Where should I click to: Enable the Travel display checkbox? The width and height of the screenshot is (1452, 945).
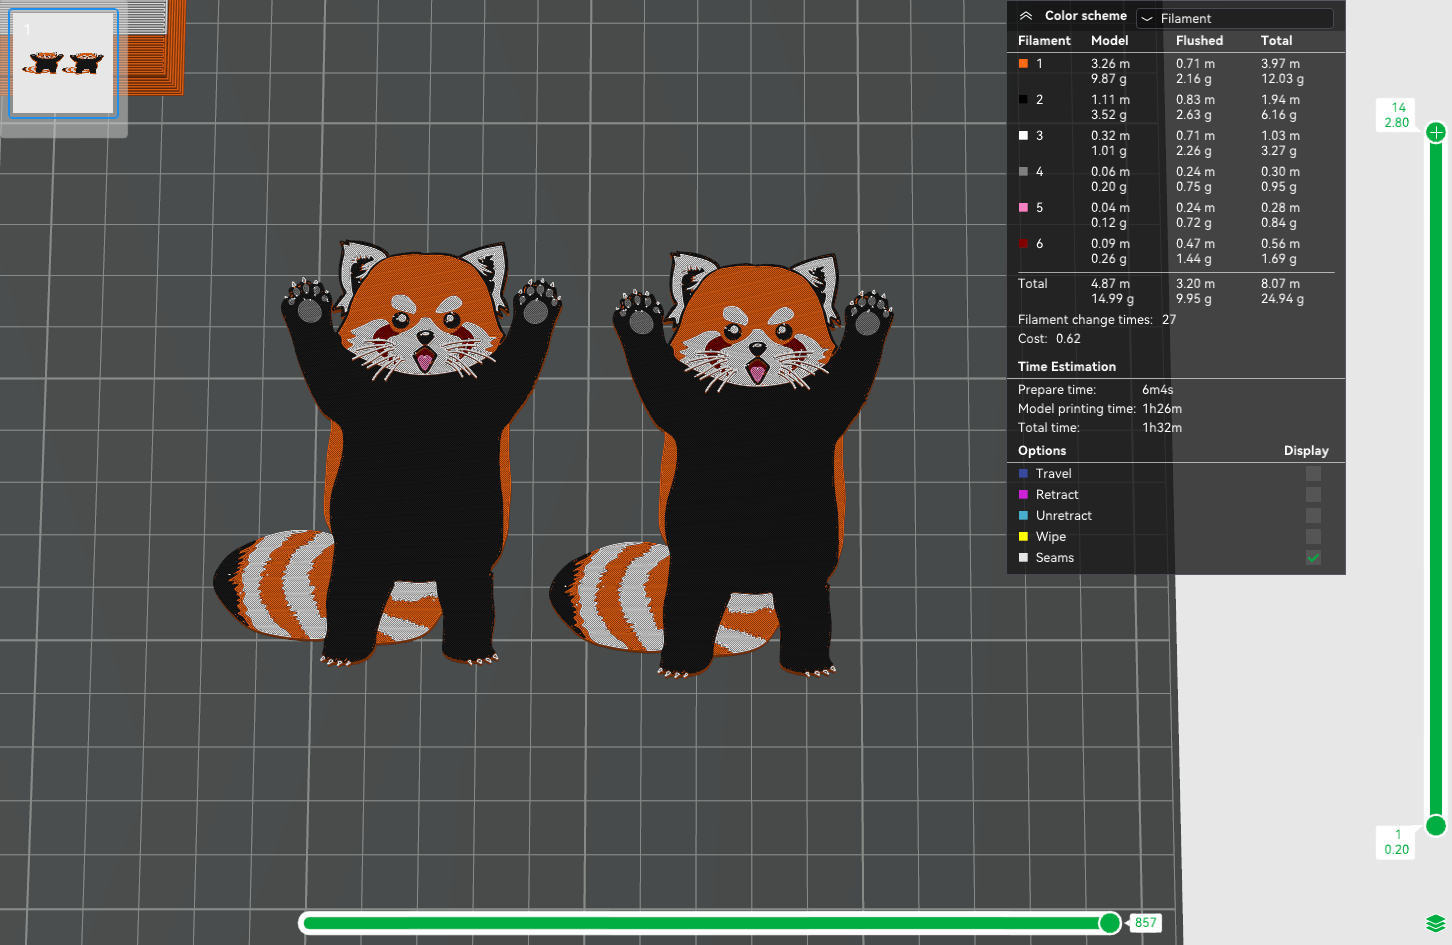[1312, 473]
